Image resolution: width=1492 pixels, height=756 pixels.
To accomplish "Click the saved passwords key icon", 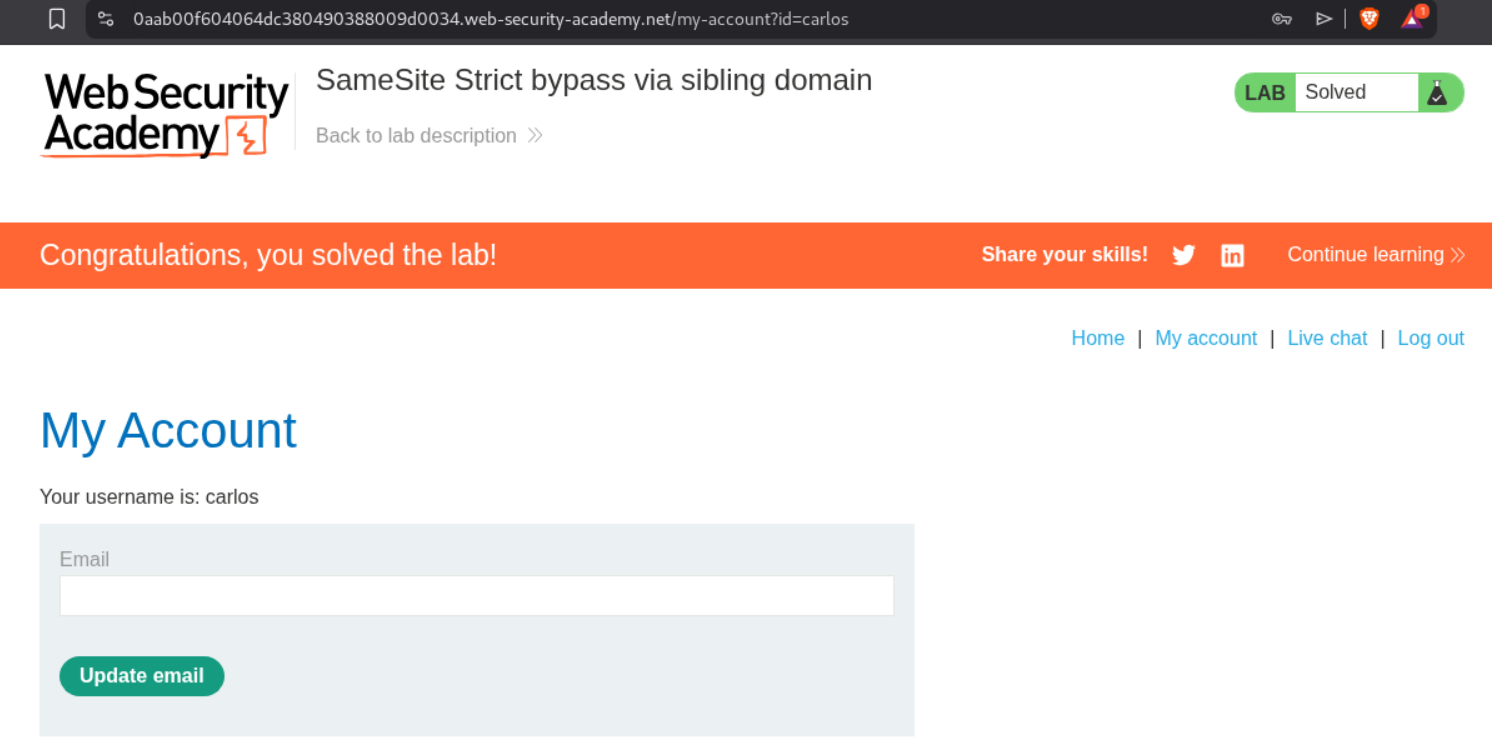I will 1281,19.
